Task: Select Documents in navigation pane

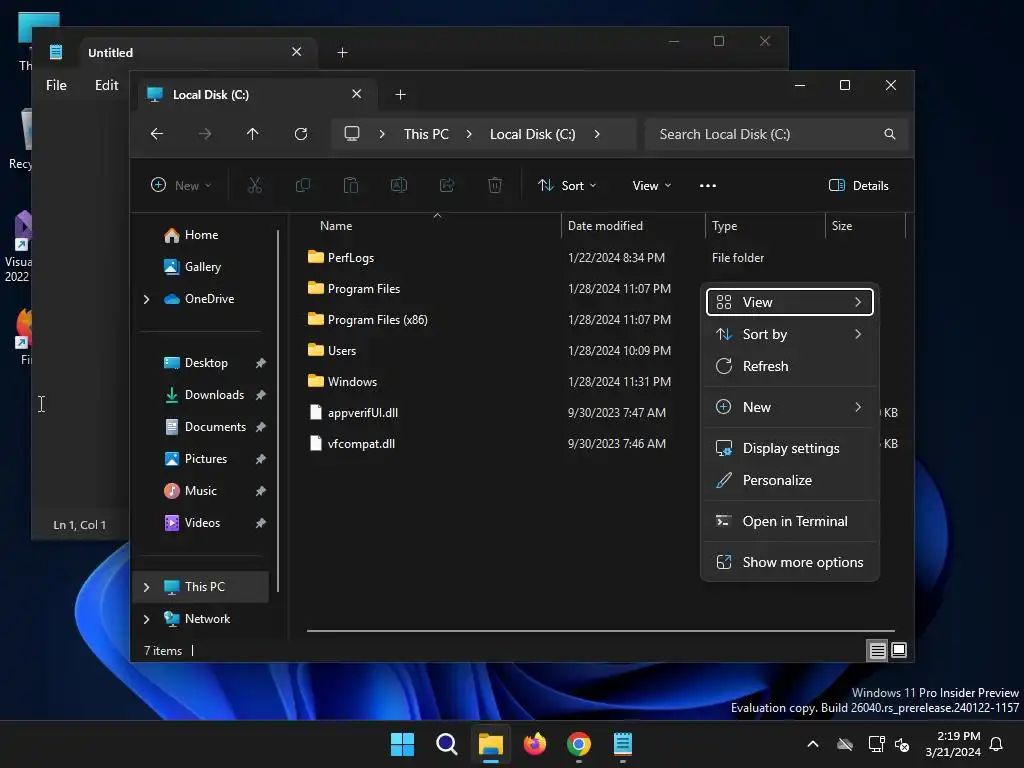Action: coord(215,427)
